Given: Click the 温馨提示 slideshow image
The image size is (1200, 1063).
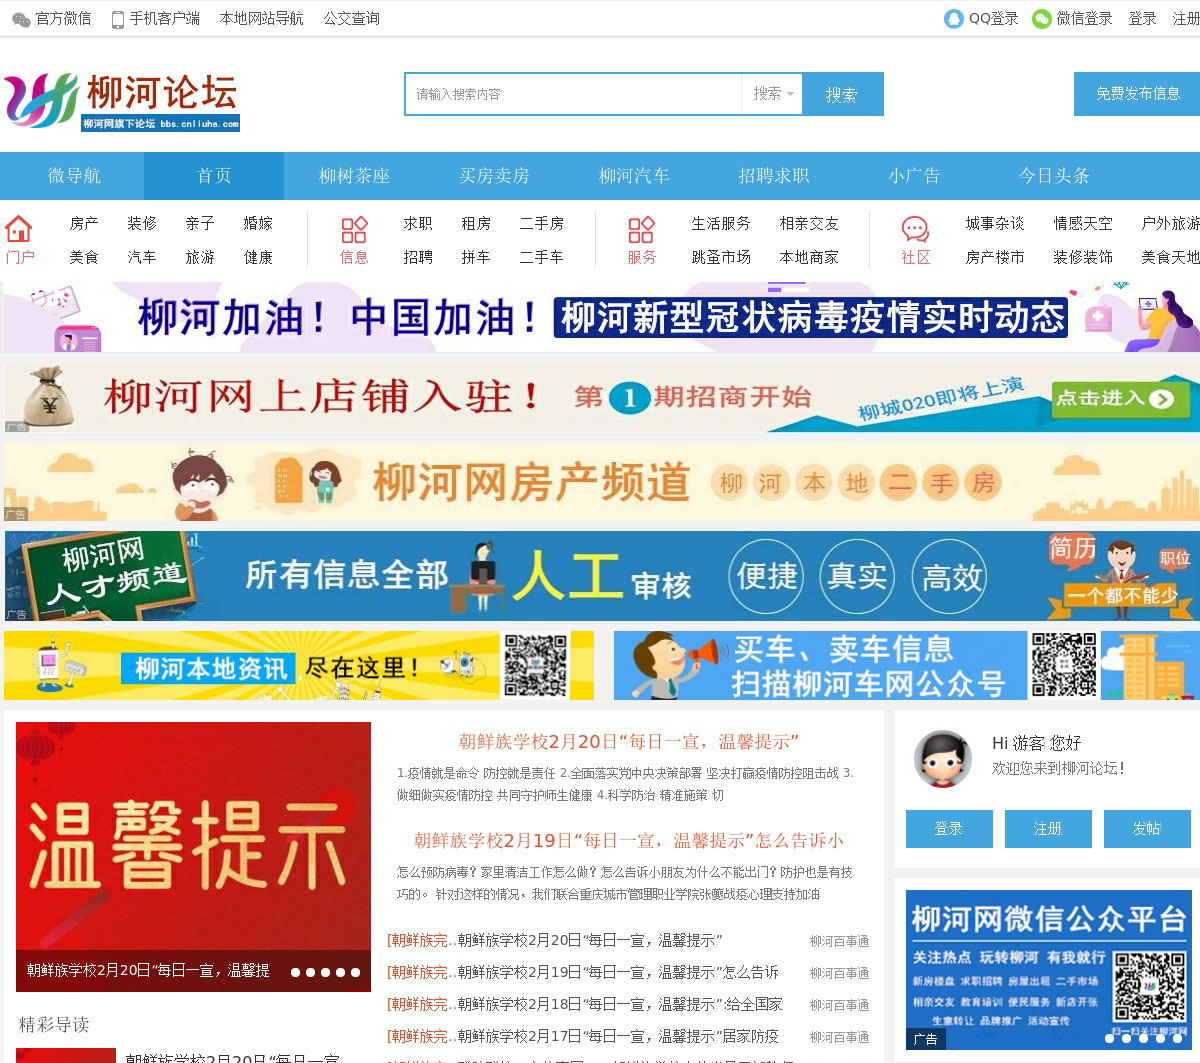Looking at the screenshot, I should click(x=193, y=856).
